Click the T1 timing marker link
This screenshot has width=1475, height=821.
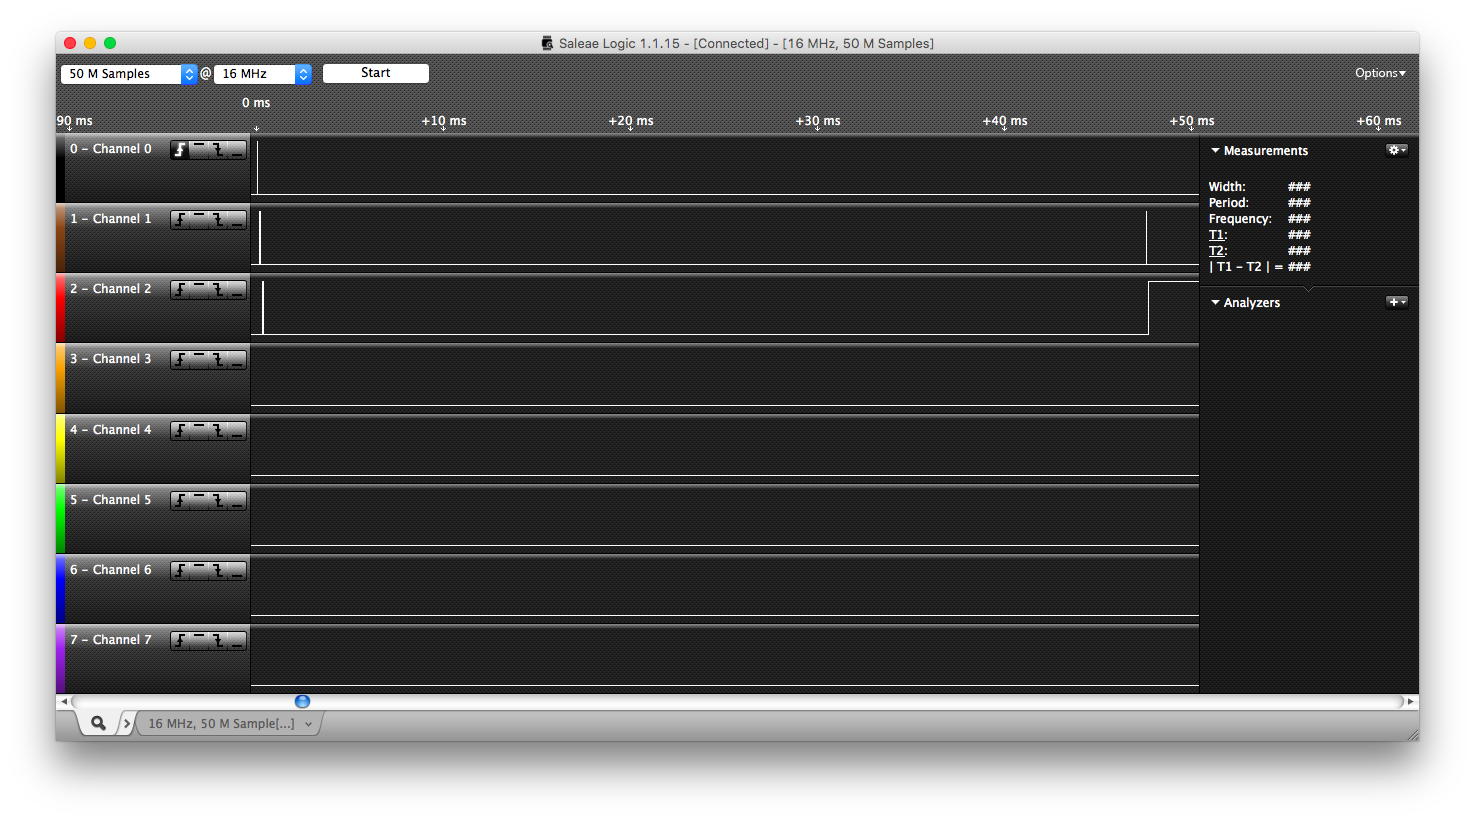coord(1217,235)
